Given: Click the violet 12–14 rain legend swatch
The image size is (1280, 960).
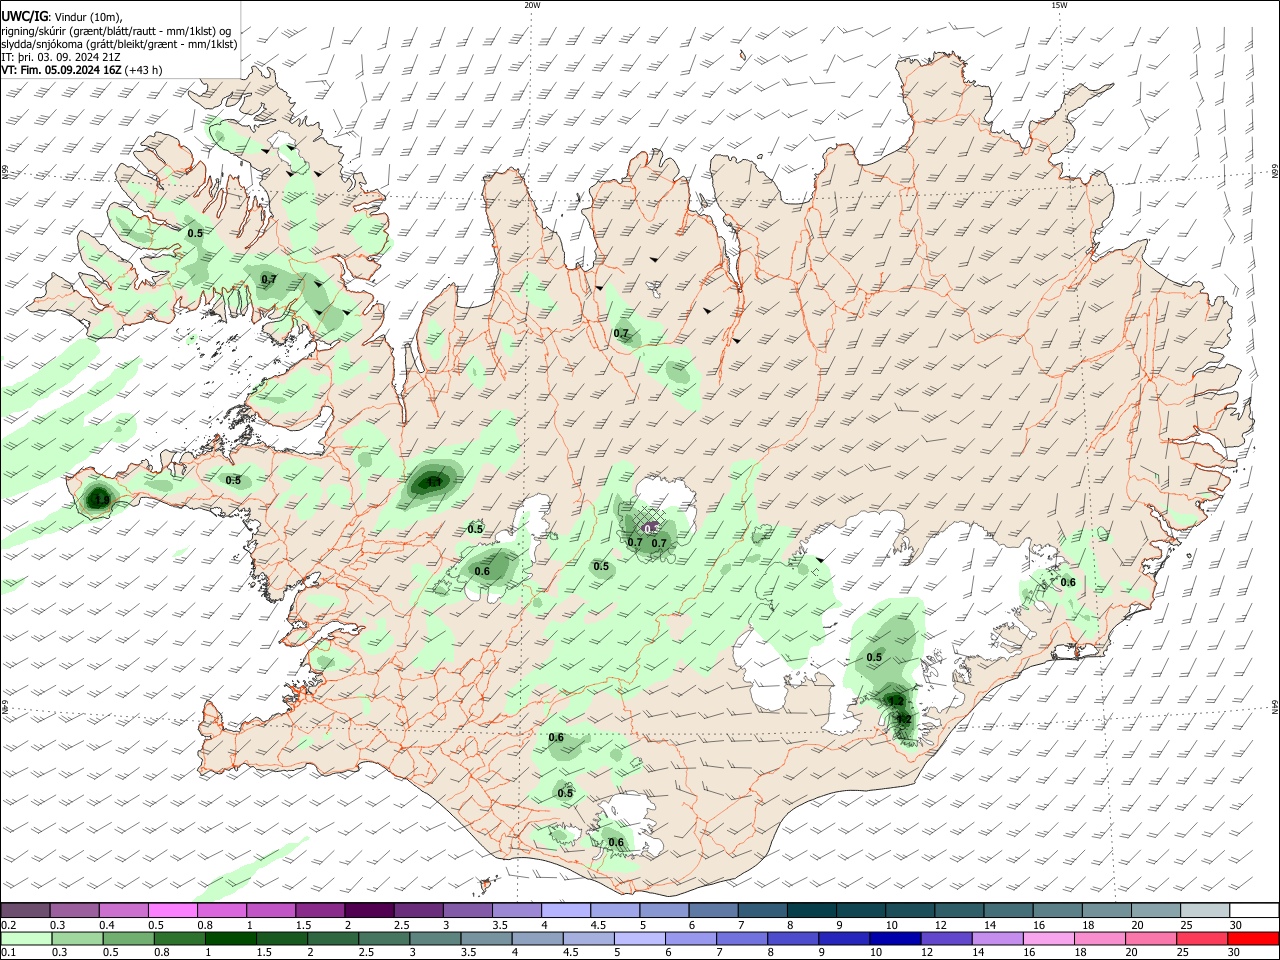Looking at the screenshot, I should click(x=944, y=939).
